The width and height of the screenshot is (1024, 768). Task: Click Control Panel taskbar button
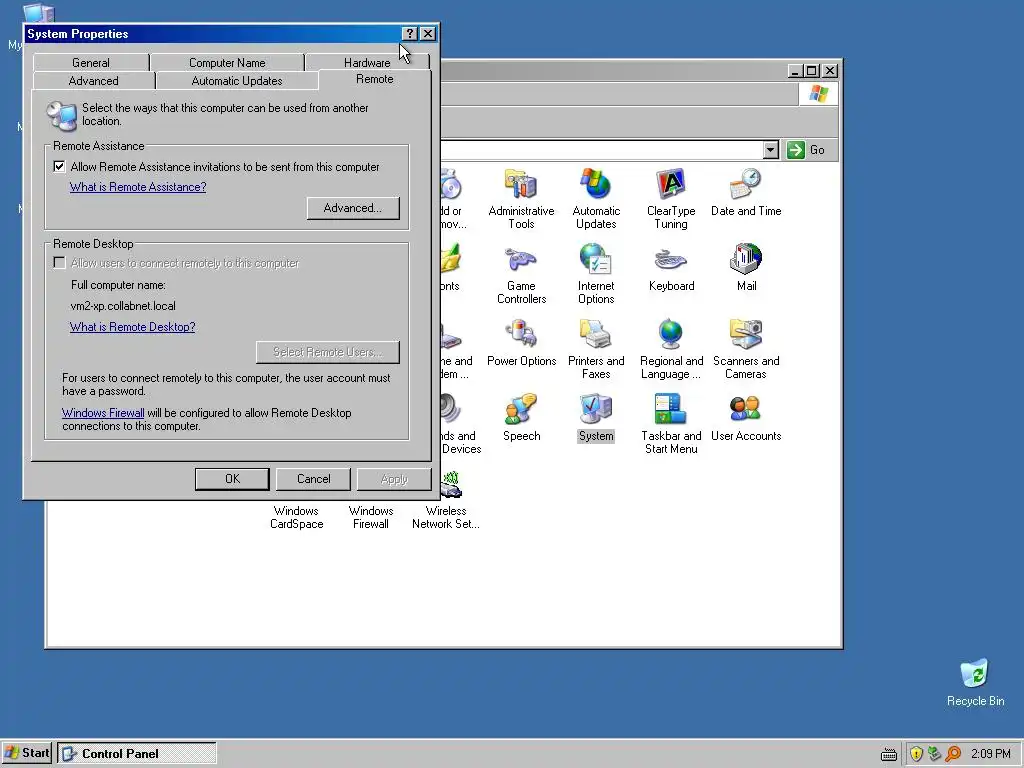[136, 754]
